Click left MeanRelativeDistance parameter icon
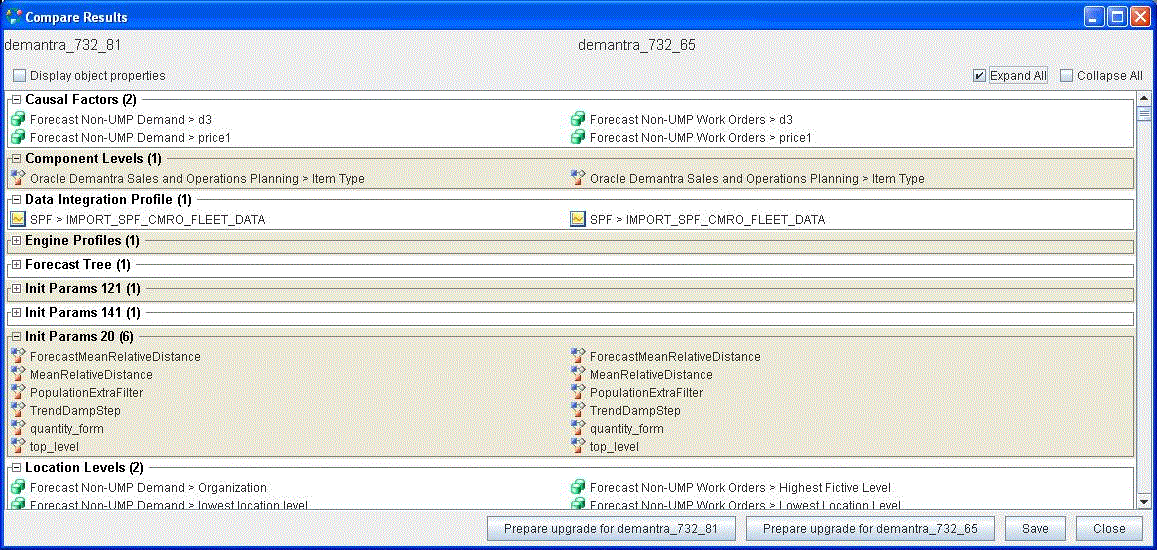1157x550 pixels. pos(18,374)
